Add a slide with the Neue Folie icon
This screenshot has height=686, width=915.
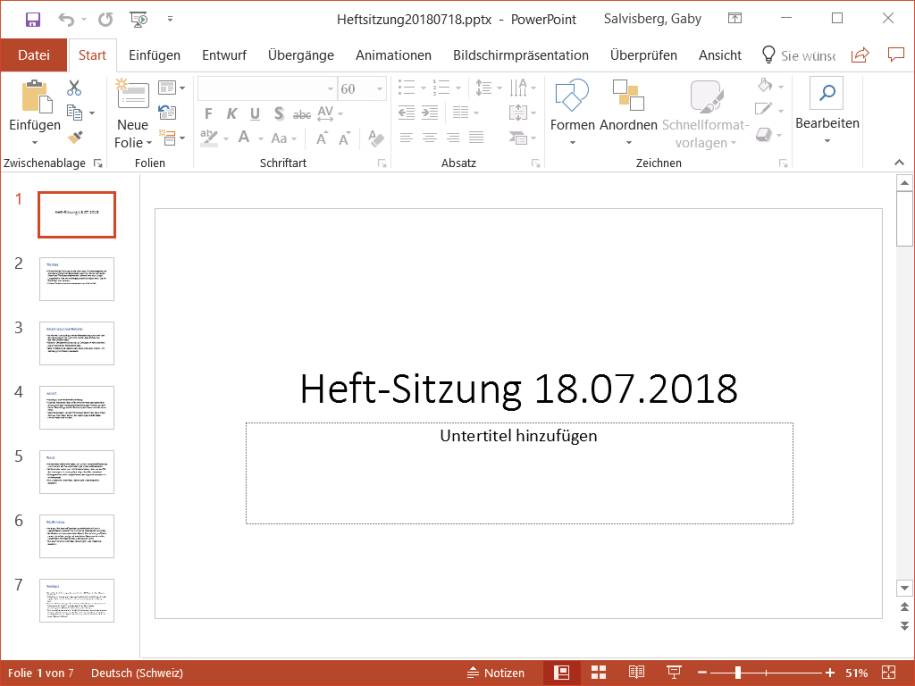(x=132, y=94)
